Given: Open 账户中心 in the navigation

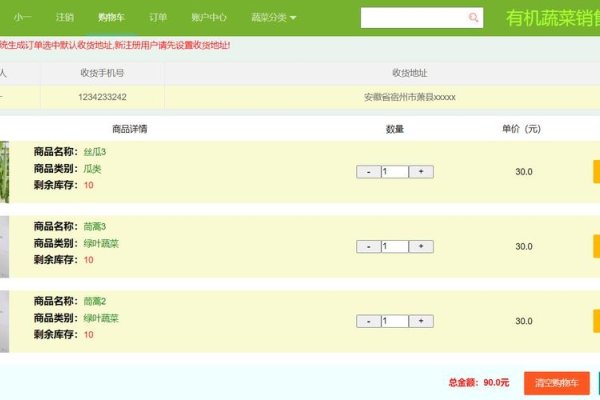Looking at the screenshot, I should 209,17.
